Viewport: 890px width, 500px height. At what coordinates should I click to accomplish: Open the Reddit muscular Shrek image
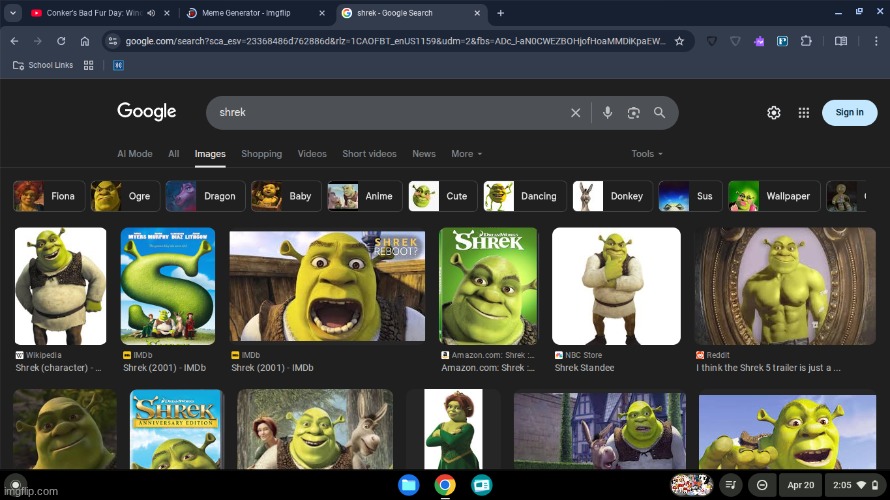786,286
